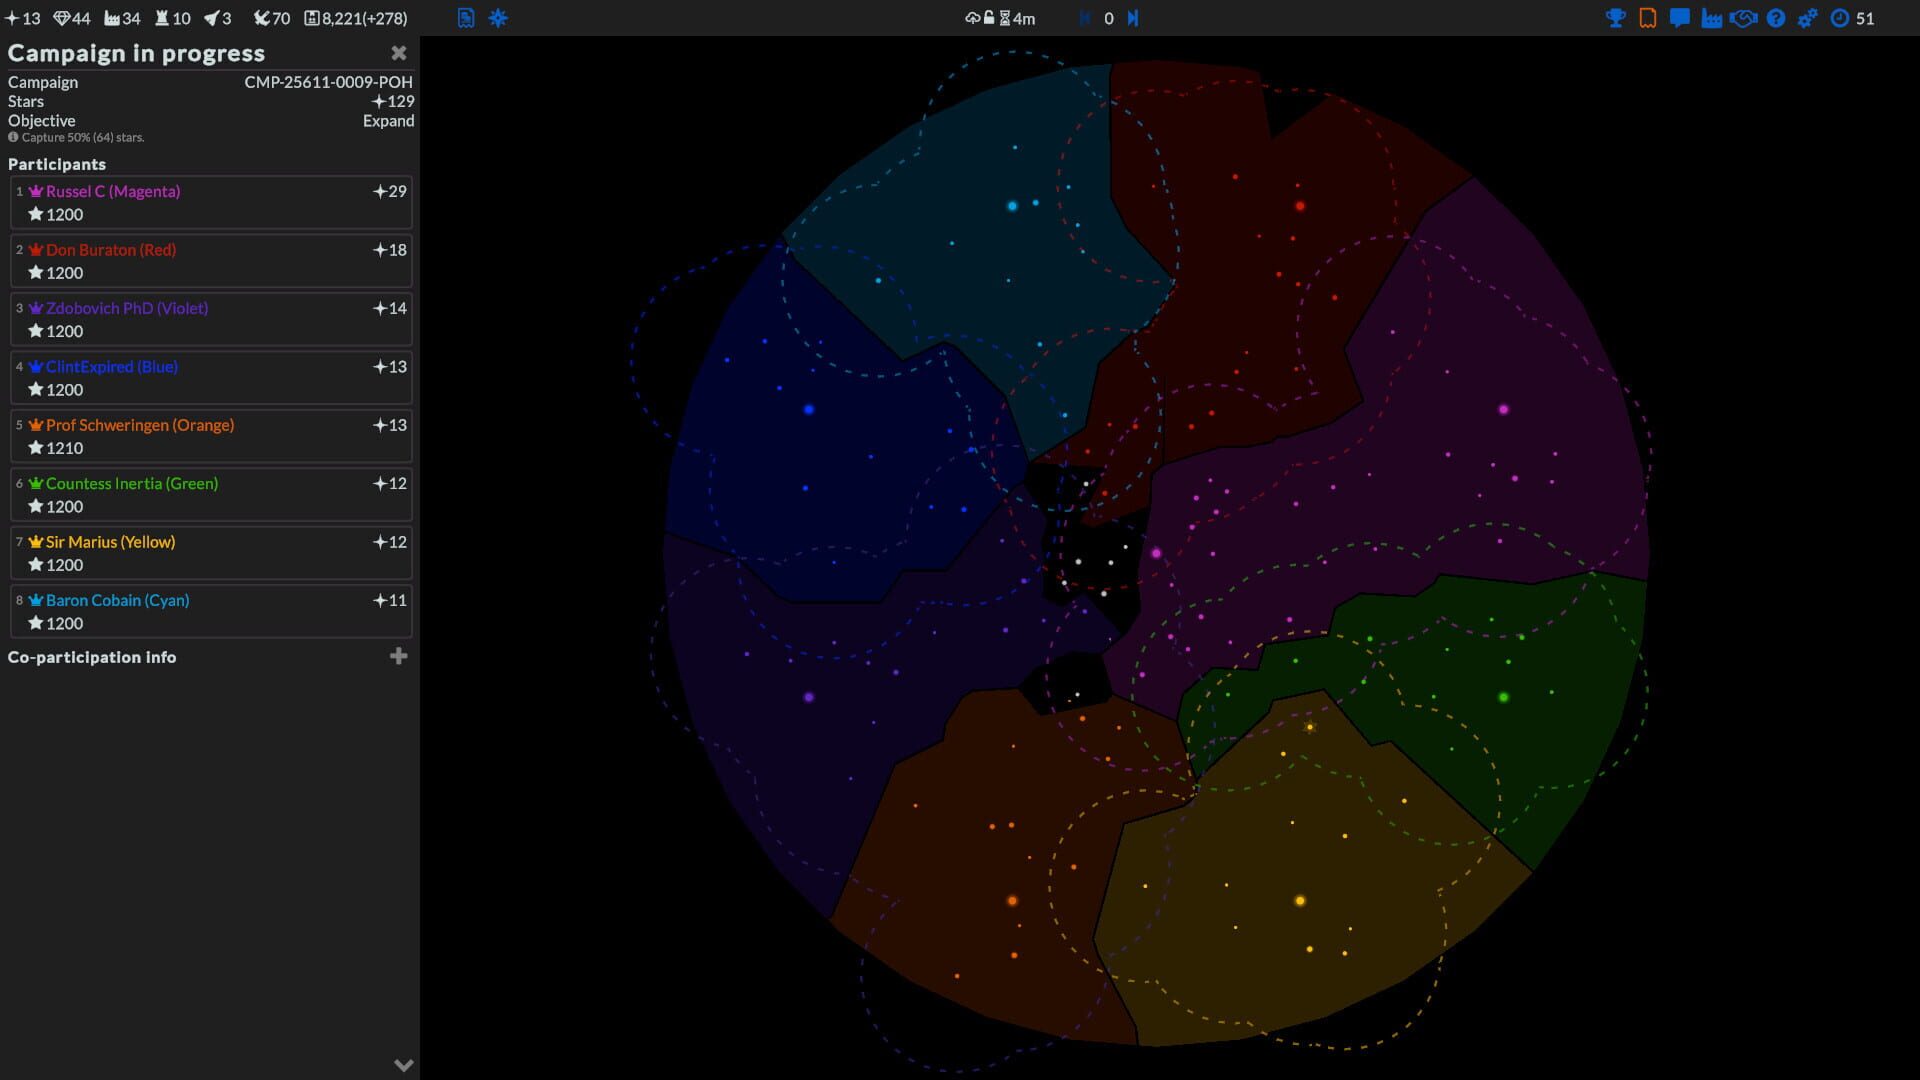Viewport: 1920px width, 1080px height.
Task: Open the diplomacy handshake panel
Action: point(1745,18)
